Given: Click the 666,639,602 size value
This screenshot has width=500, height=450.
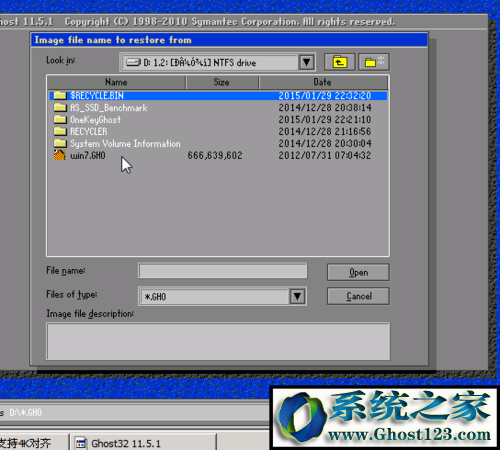Looking at the screenshot, I should (x=215, y=156).
